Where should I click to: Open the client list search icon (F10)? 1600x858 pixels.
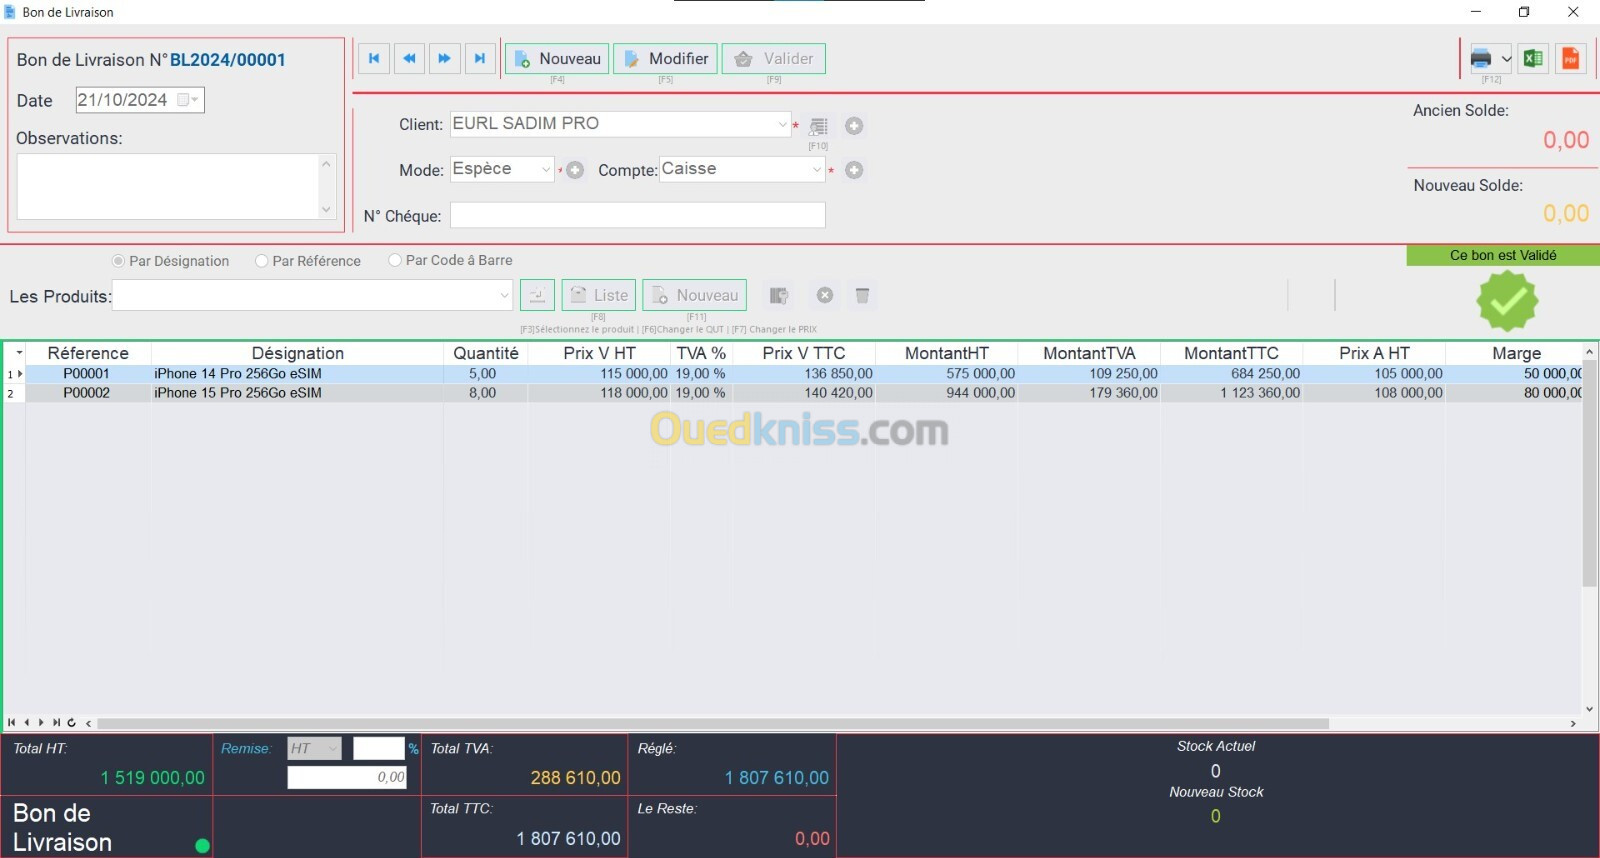(818, 126)
